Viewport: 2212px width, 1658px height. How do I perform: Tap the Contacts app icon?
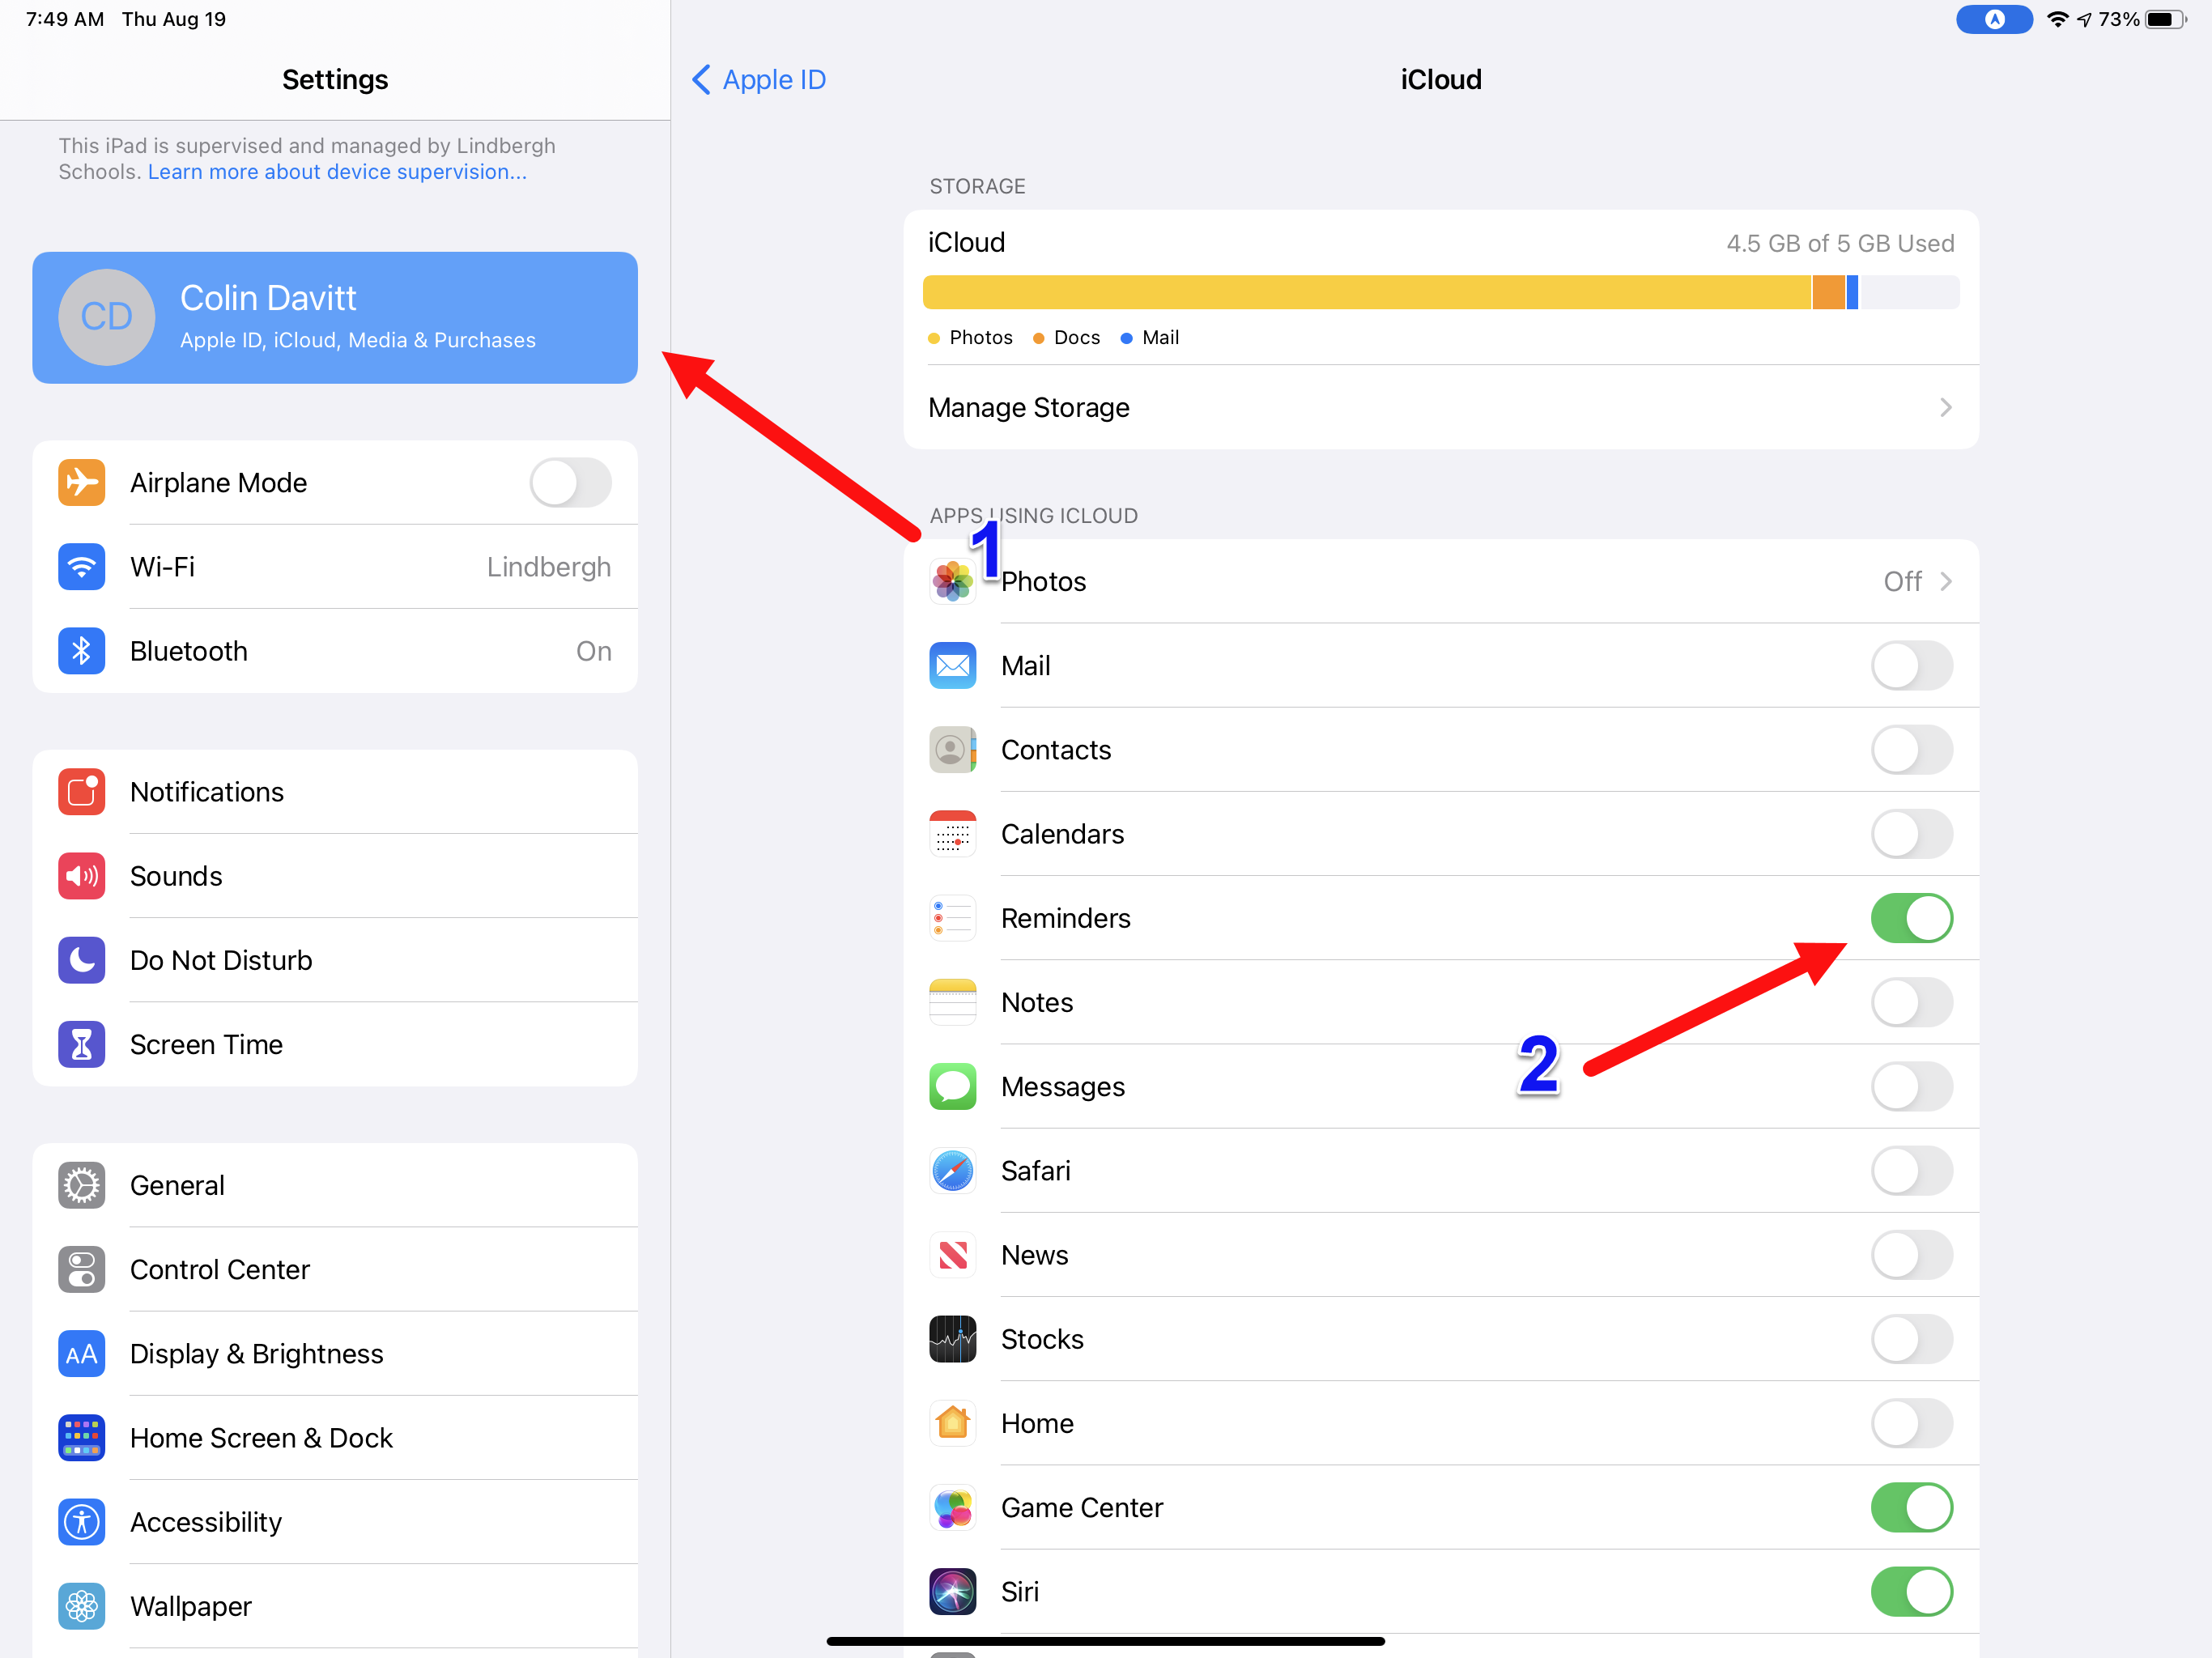point(952,749)
